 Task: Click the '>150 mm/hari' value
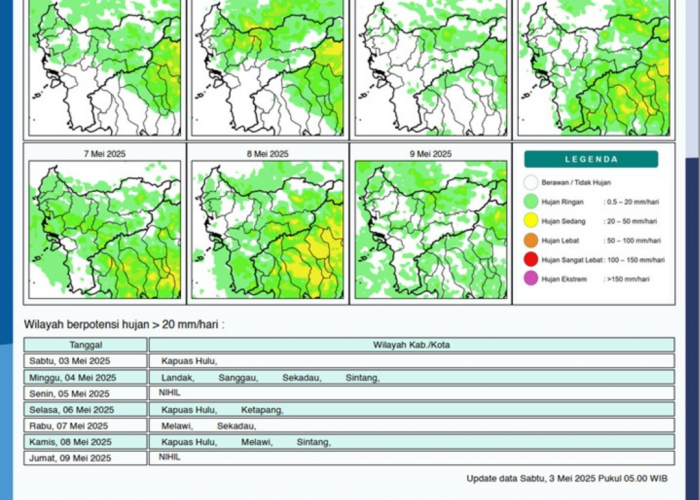tap(627, 279)
